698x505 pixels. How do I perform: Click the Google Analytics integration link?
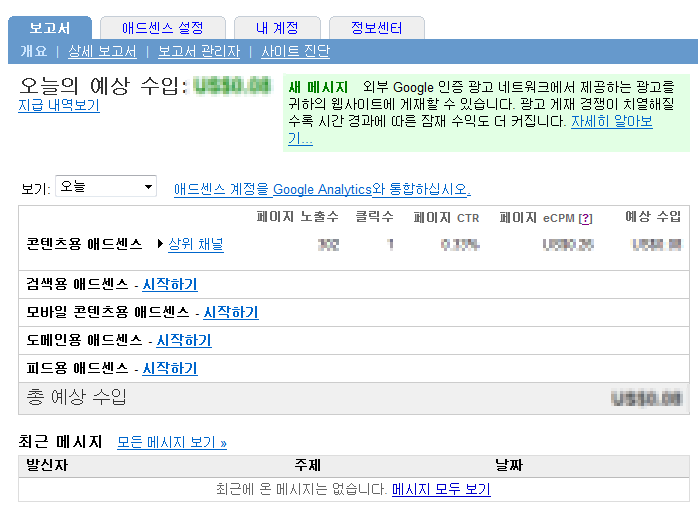tap(322, 189)
